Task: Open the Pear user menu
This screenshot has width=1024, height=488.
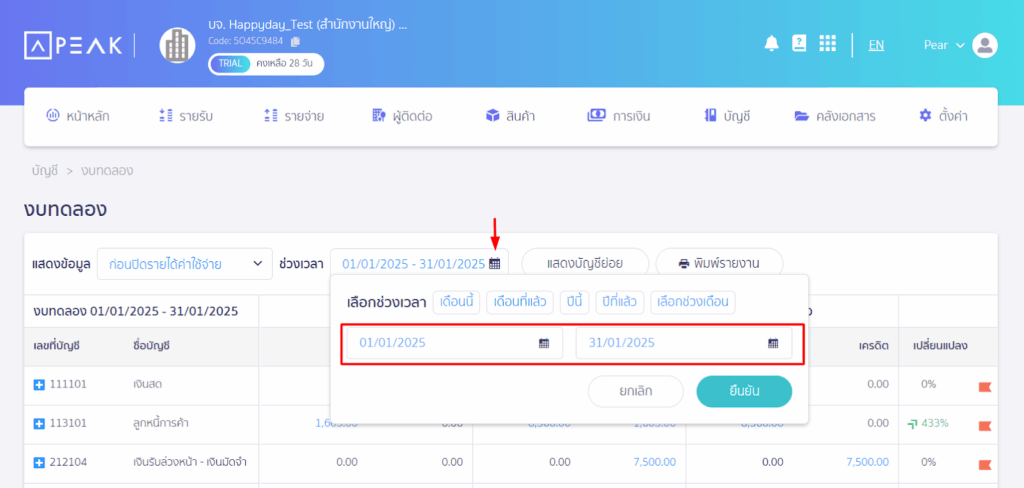Action: point(944,45)
